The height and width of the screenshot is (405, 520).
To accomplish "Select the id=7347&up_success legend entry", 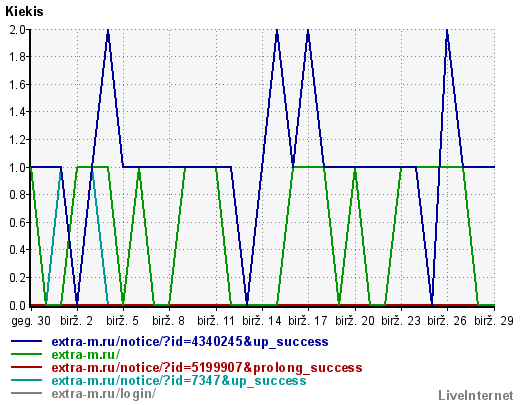I will coord(179,381).
